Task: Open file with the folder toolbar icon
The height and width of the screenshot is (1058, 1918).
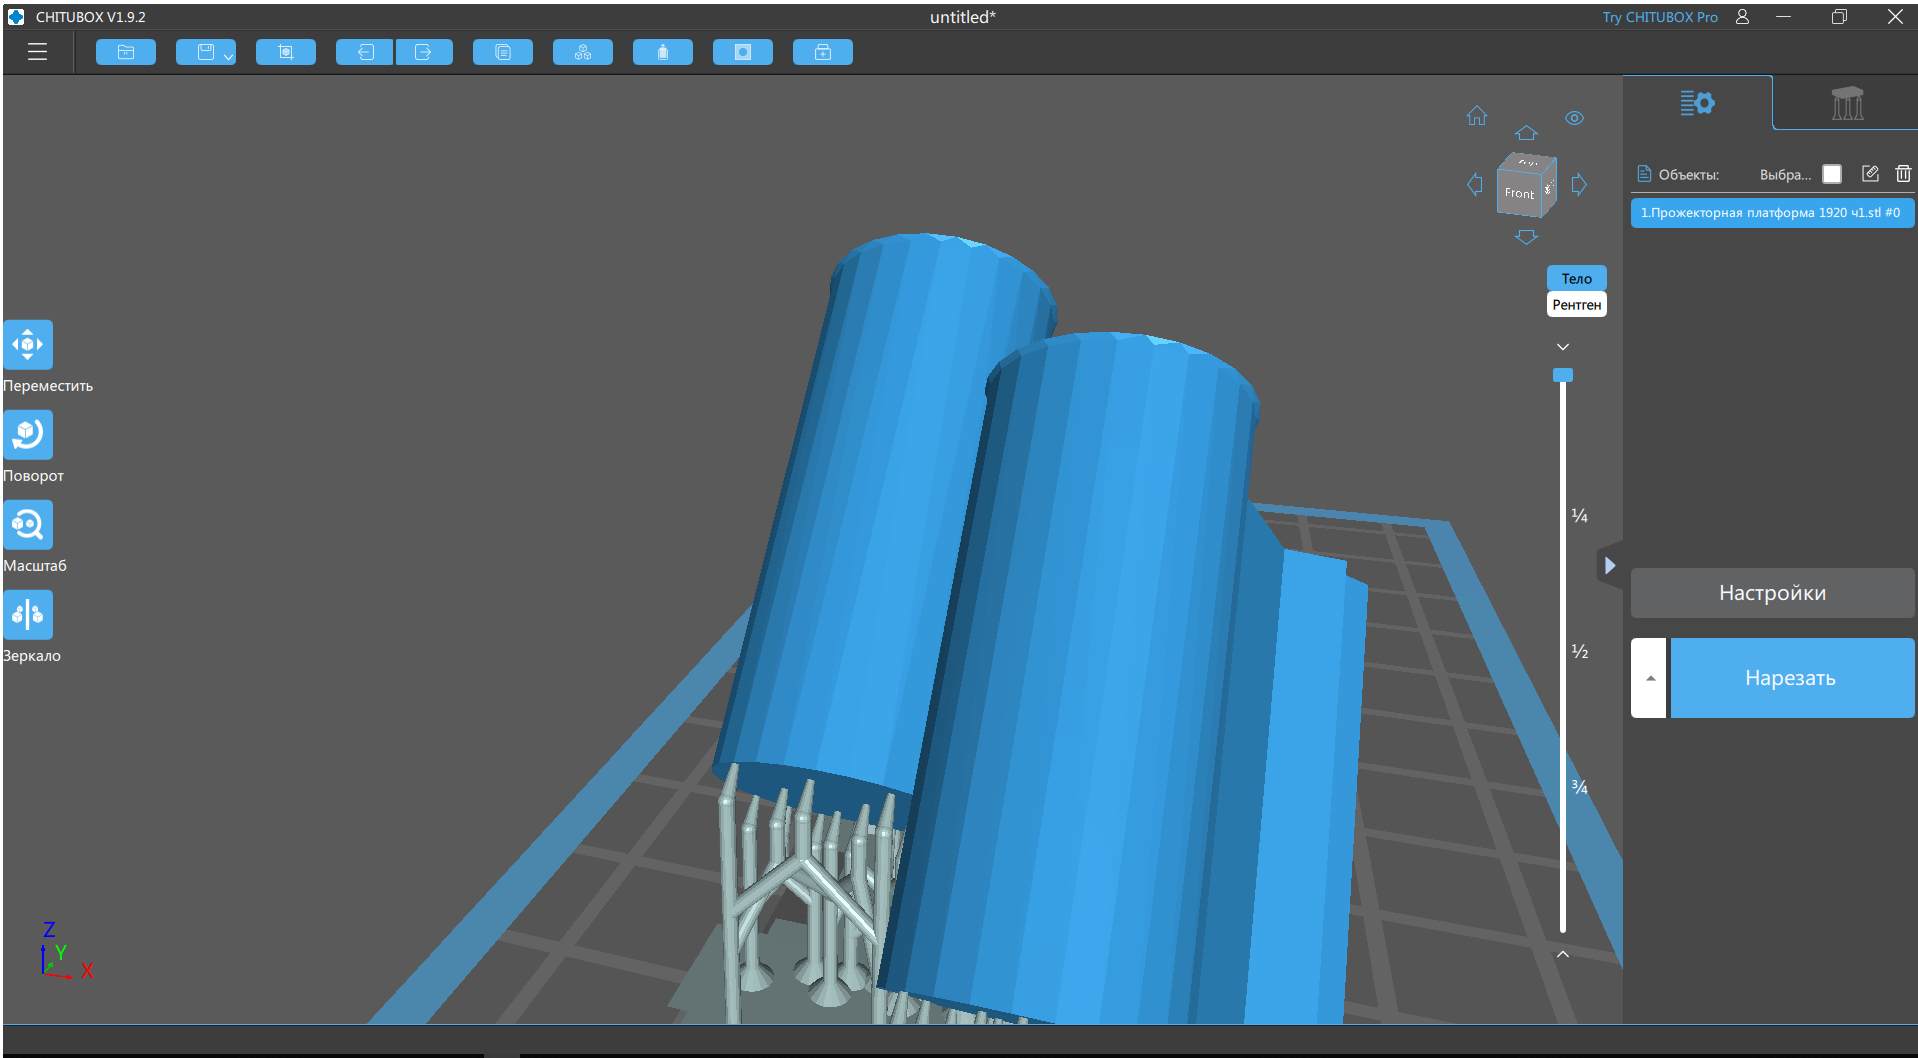Action: click(125, 52)
